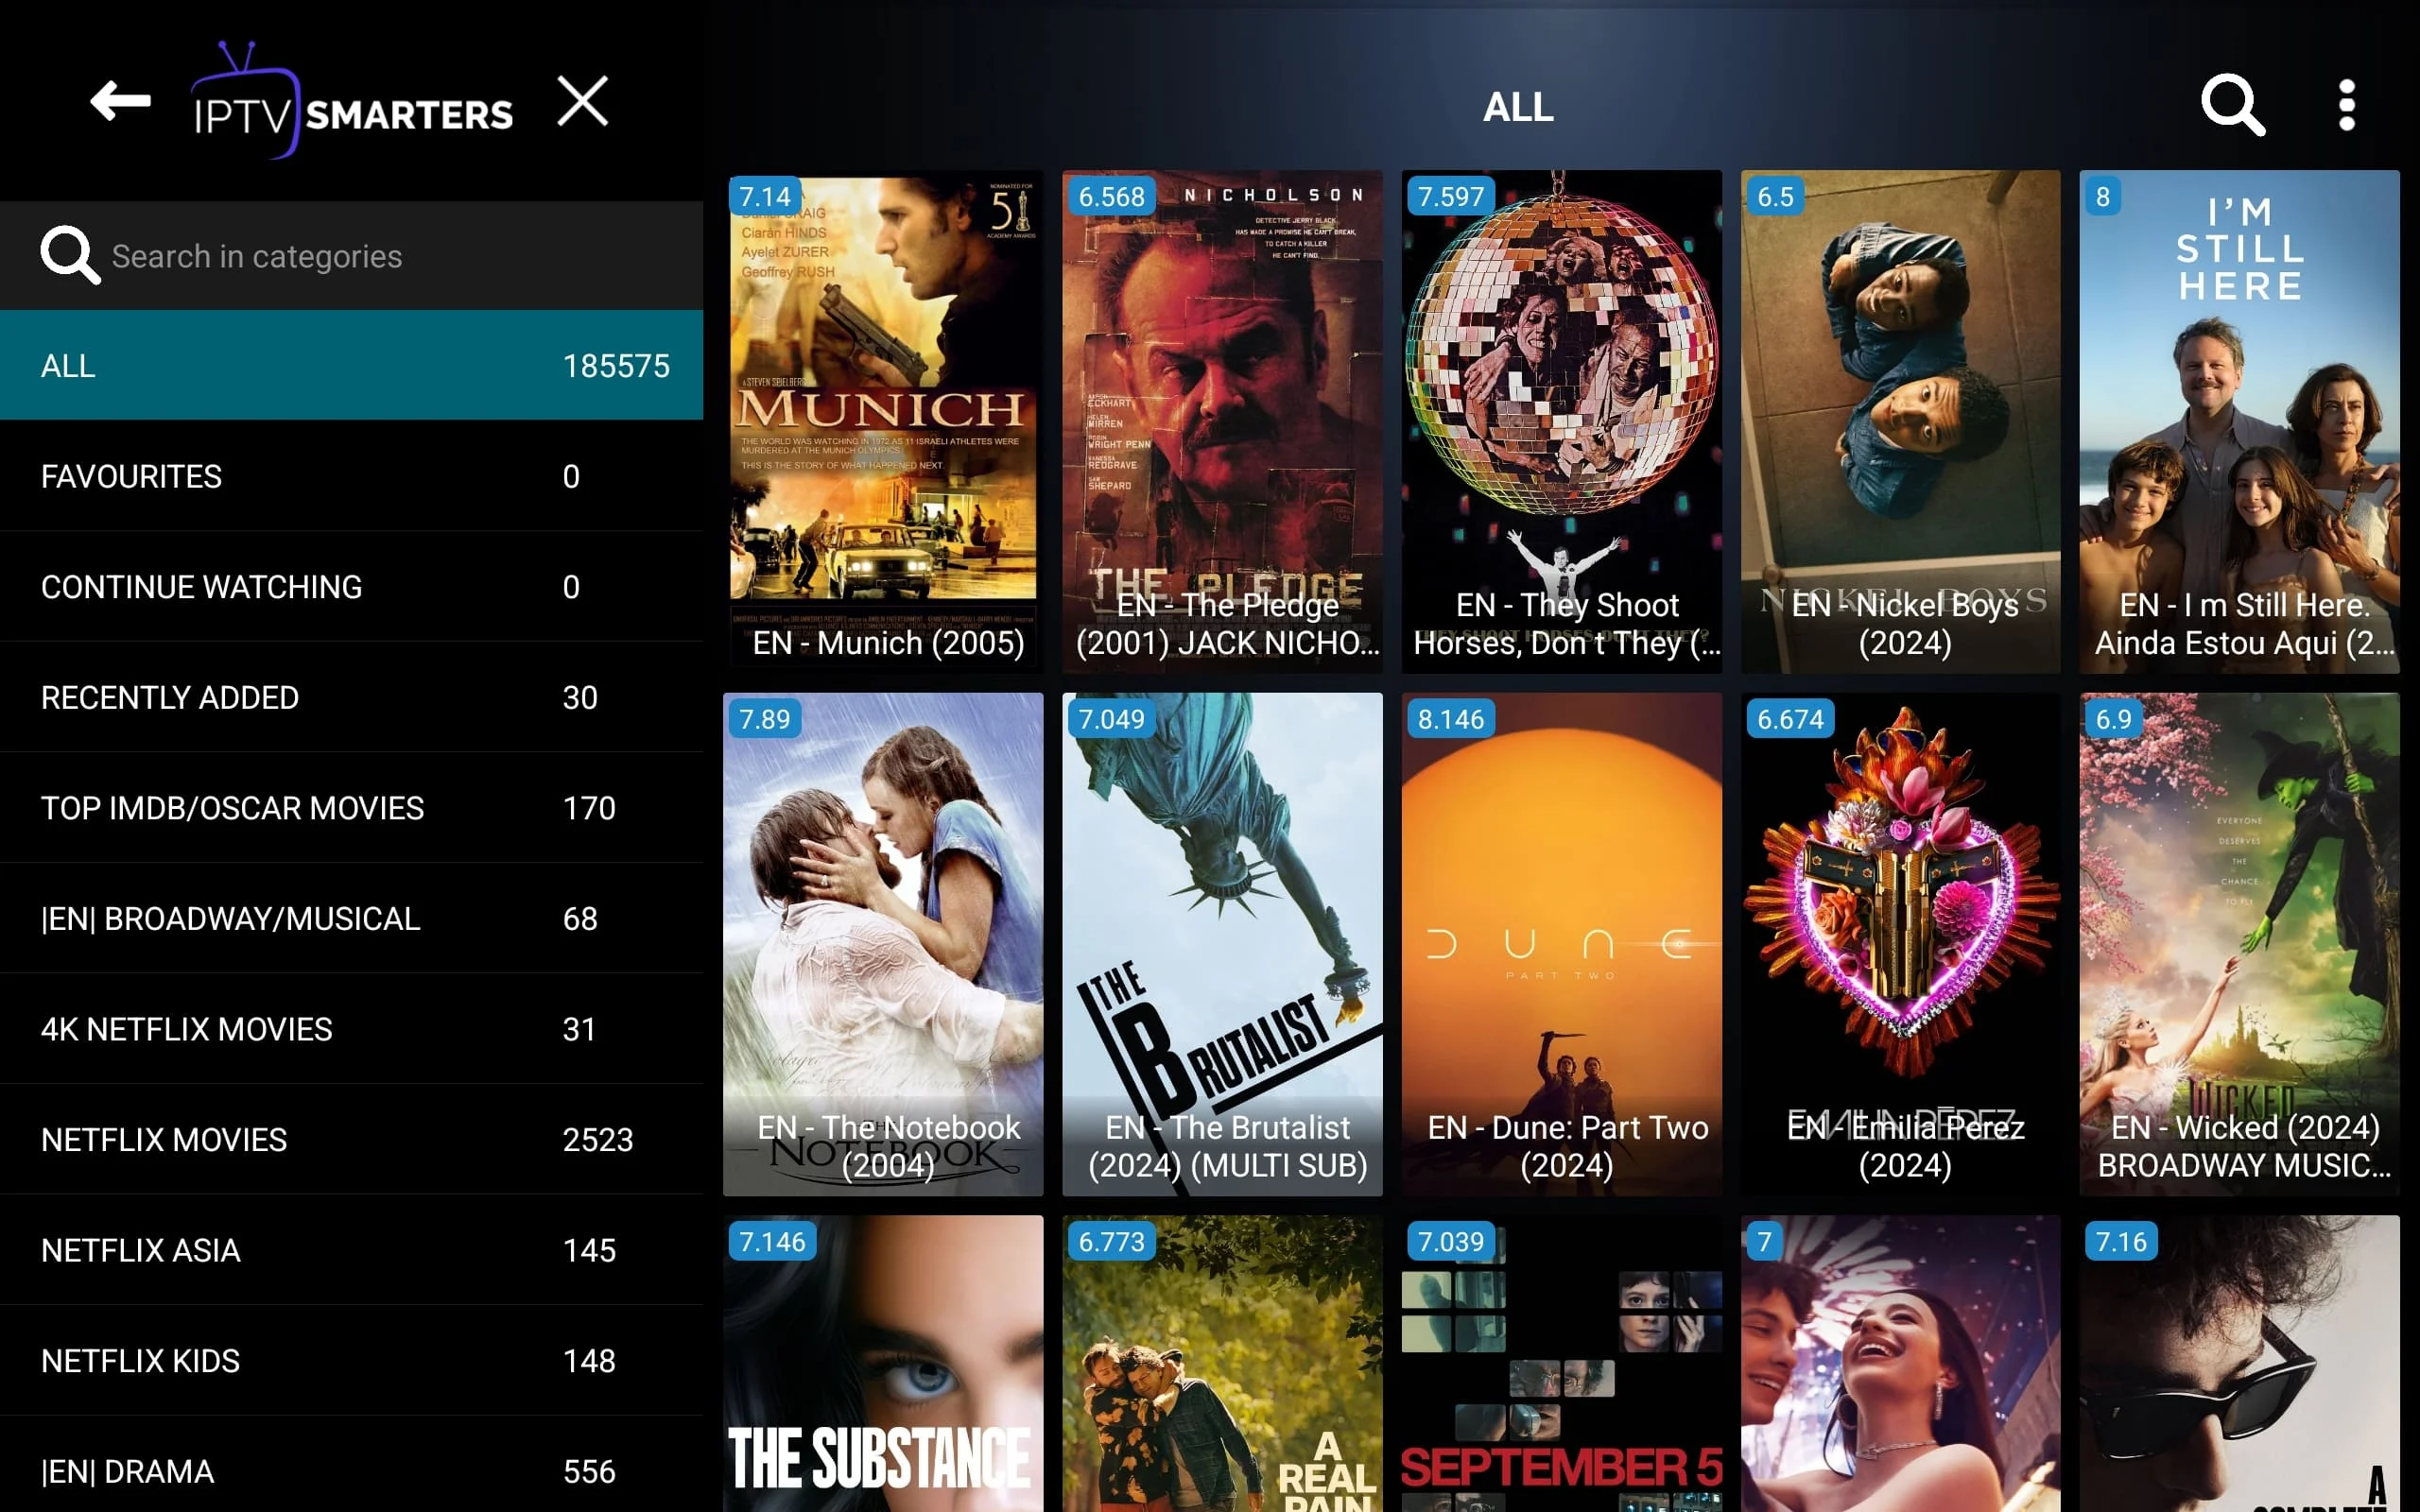Image resolution: width=2420 pixels, height=1512 pixels.
Task: Open The Substance movie thumbnail
Action: 883,1363
